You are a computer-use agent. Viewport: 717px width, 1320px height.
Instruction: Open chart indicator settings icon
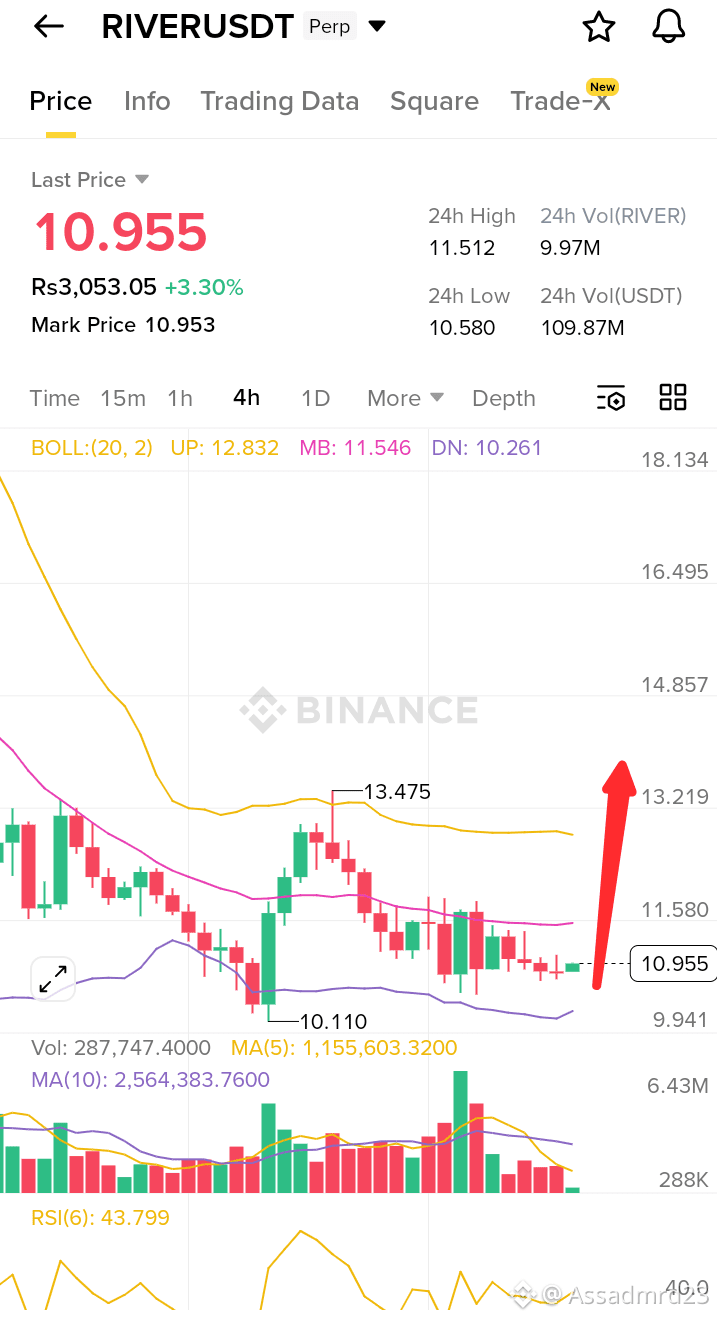coord(610,398)
